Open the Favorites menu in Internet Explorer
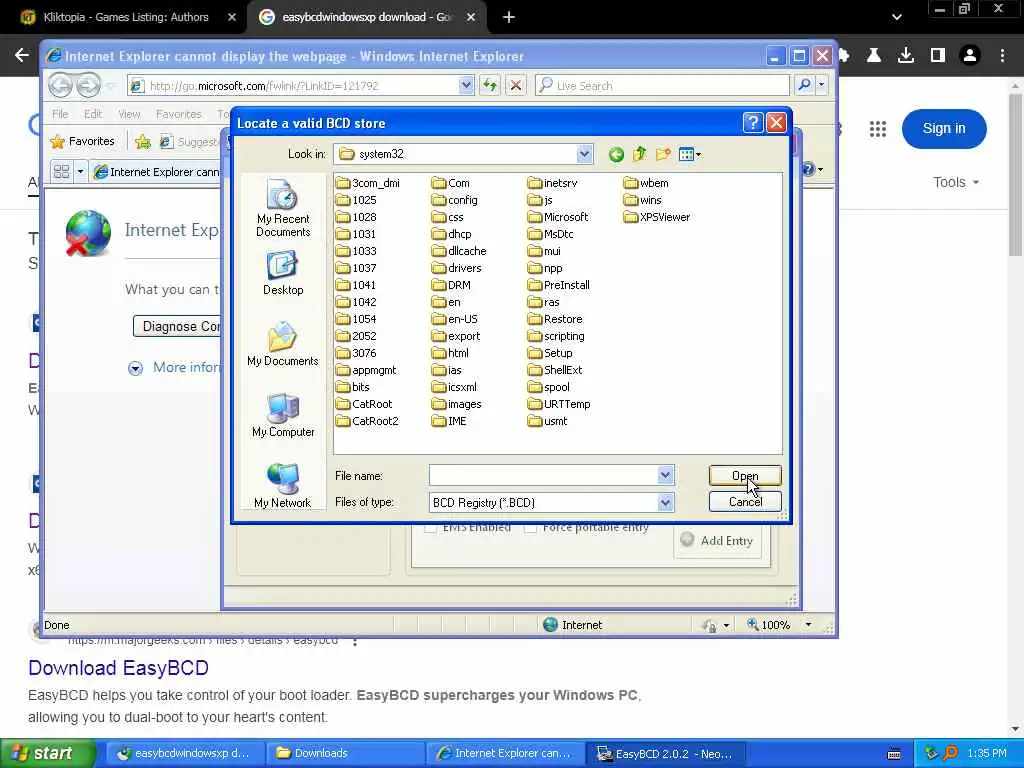The width and height of the screenshot is (1024, 768). (178, 114)
